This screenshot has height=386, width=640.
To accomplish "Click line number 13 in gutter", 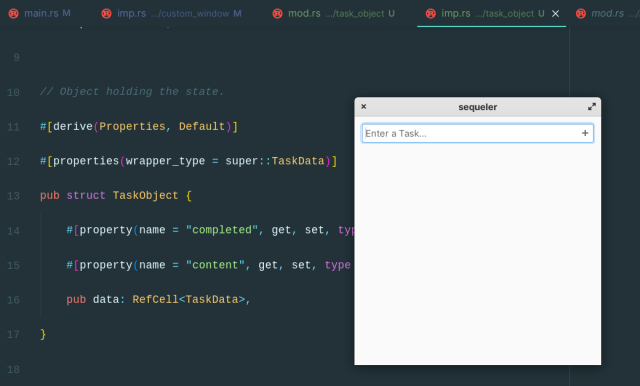I will 13,196.
